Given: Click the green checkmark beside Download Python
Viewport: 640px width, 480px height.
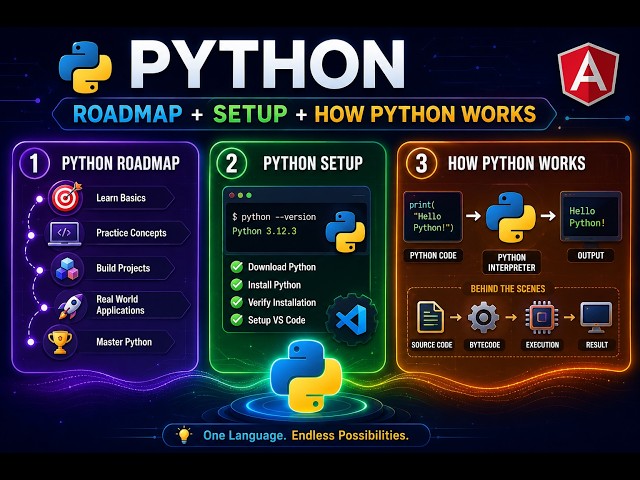Looking at the screenshot, I should (237, 267).
